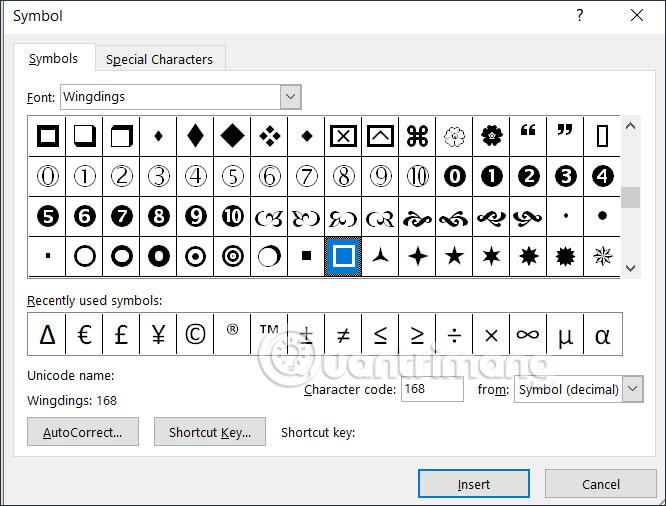Select the recently used alpha symbol

[x=602, y=334]
